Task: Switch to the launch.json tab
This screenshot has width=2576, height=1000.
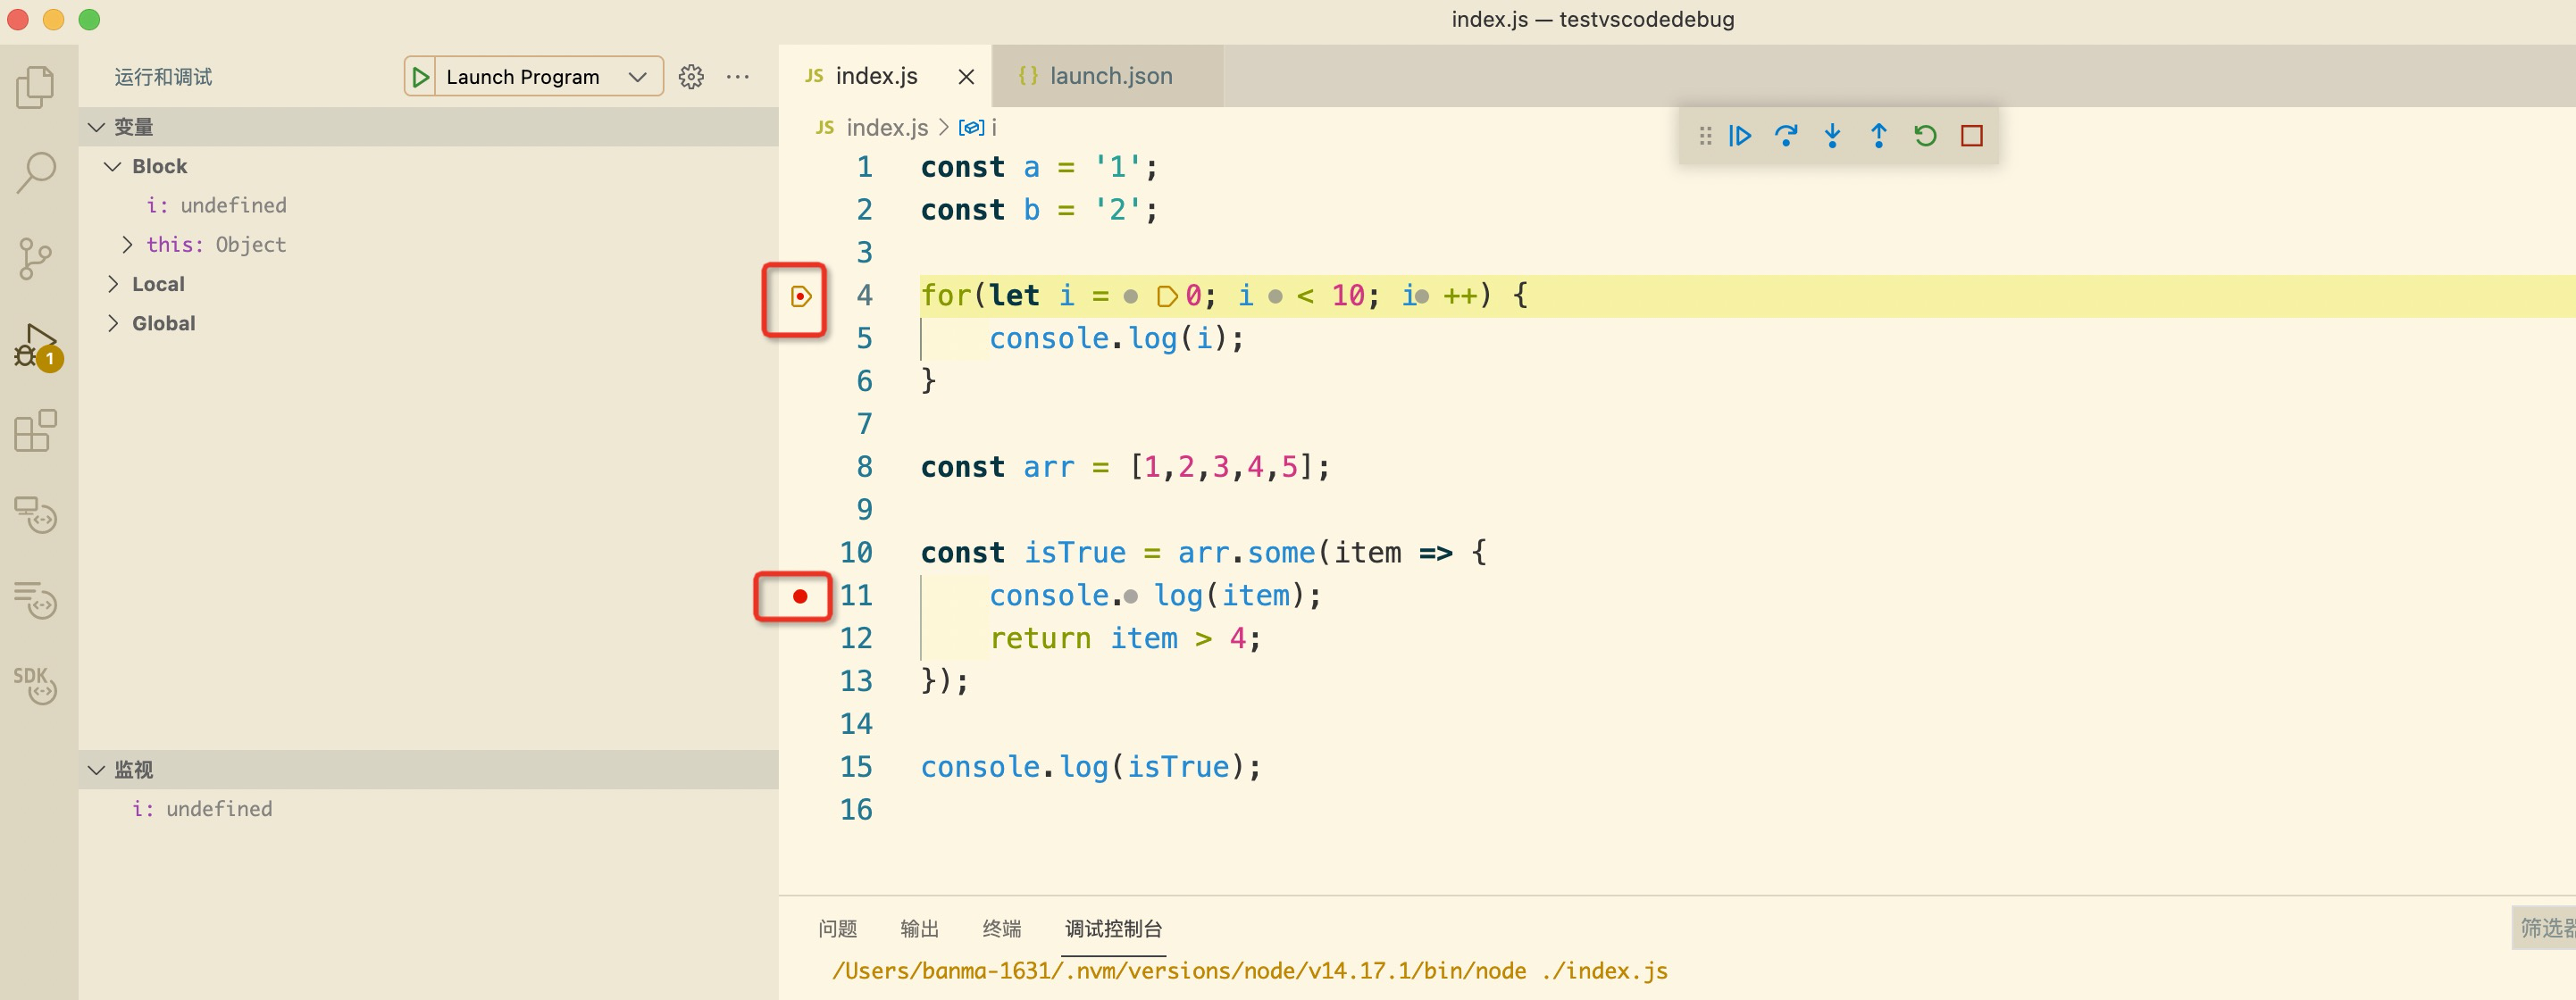Action: coord(1108,77)
